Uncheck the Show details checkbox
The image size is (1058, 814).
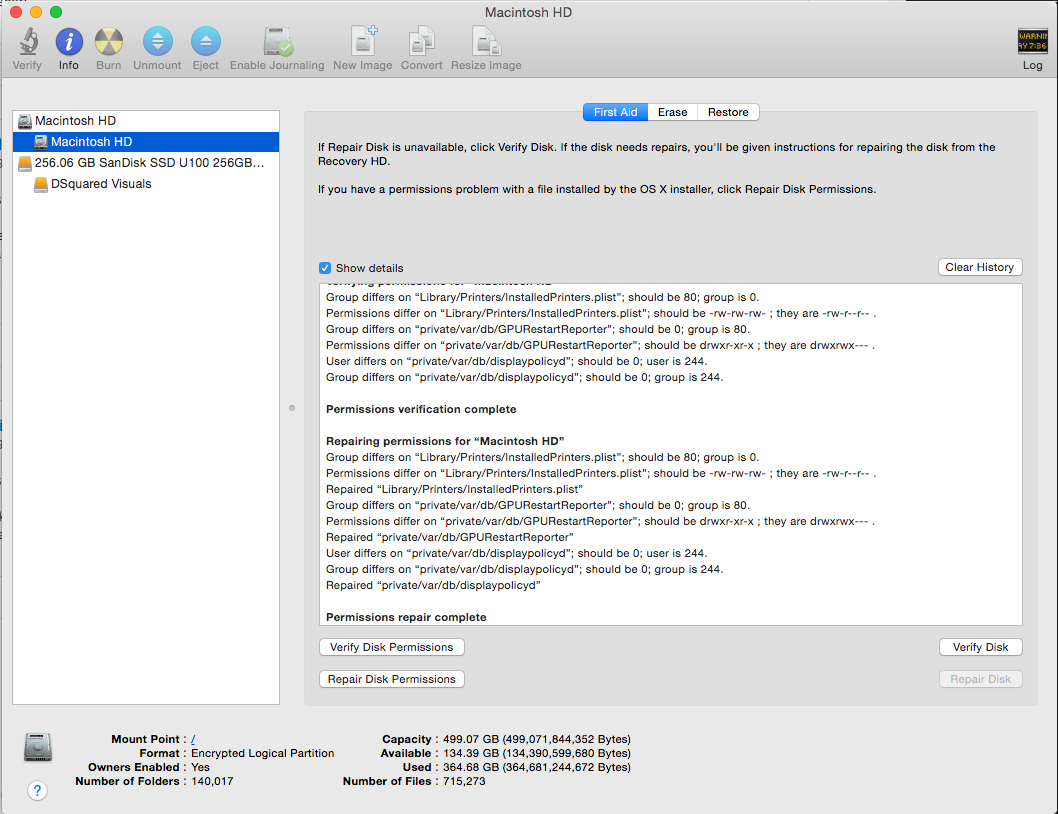click(325, 268)
